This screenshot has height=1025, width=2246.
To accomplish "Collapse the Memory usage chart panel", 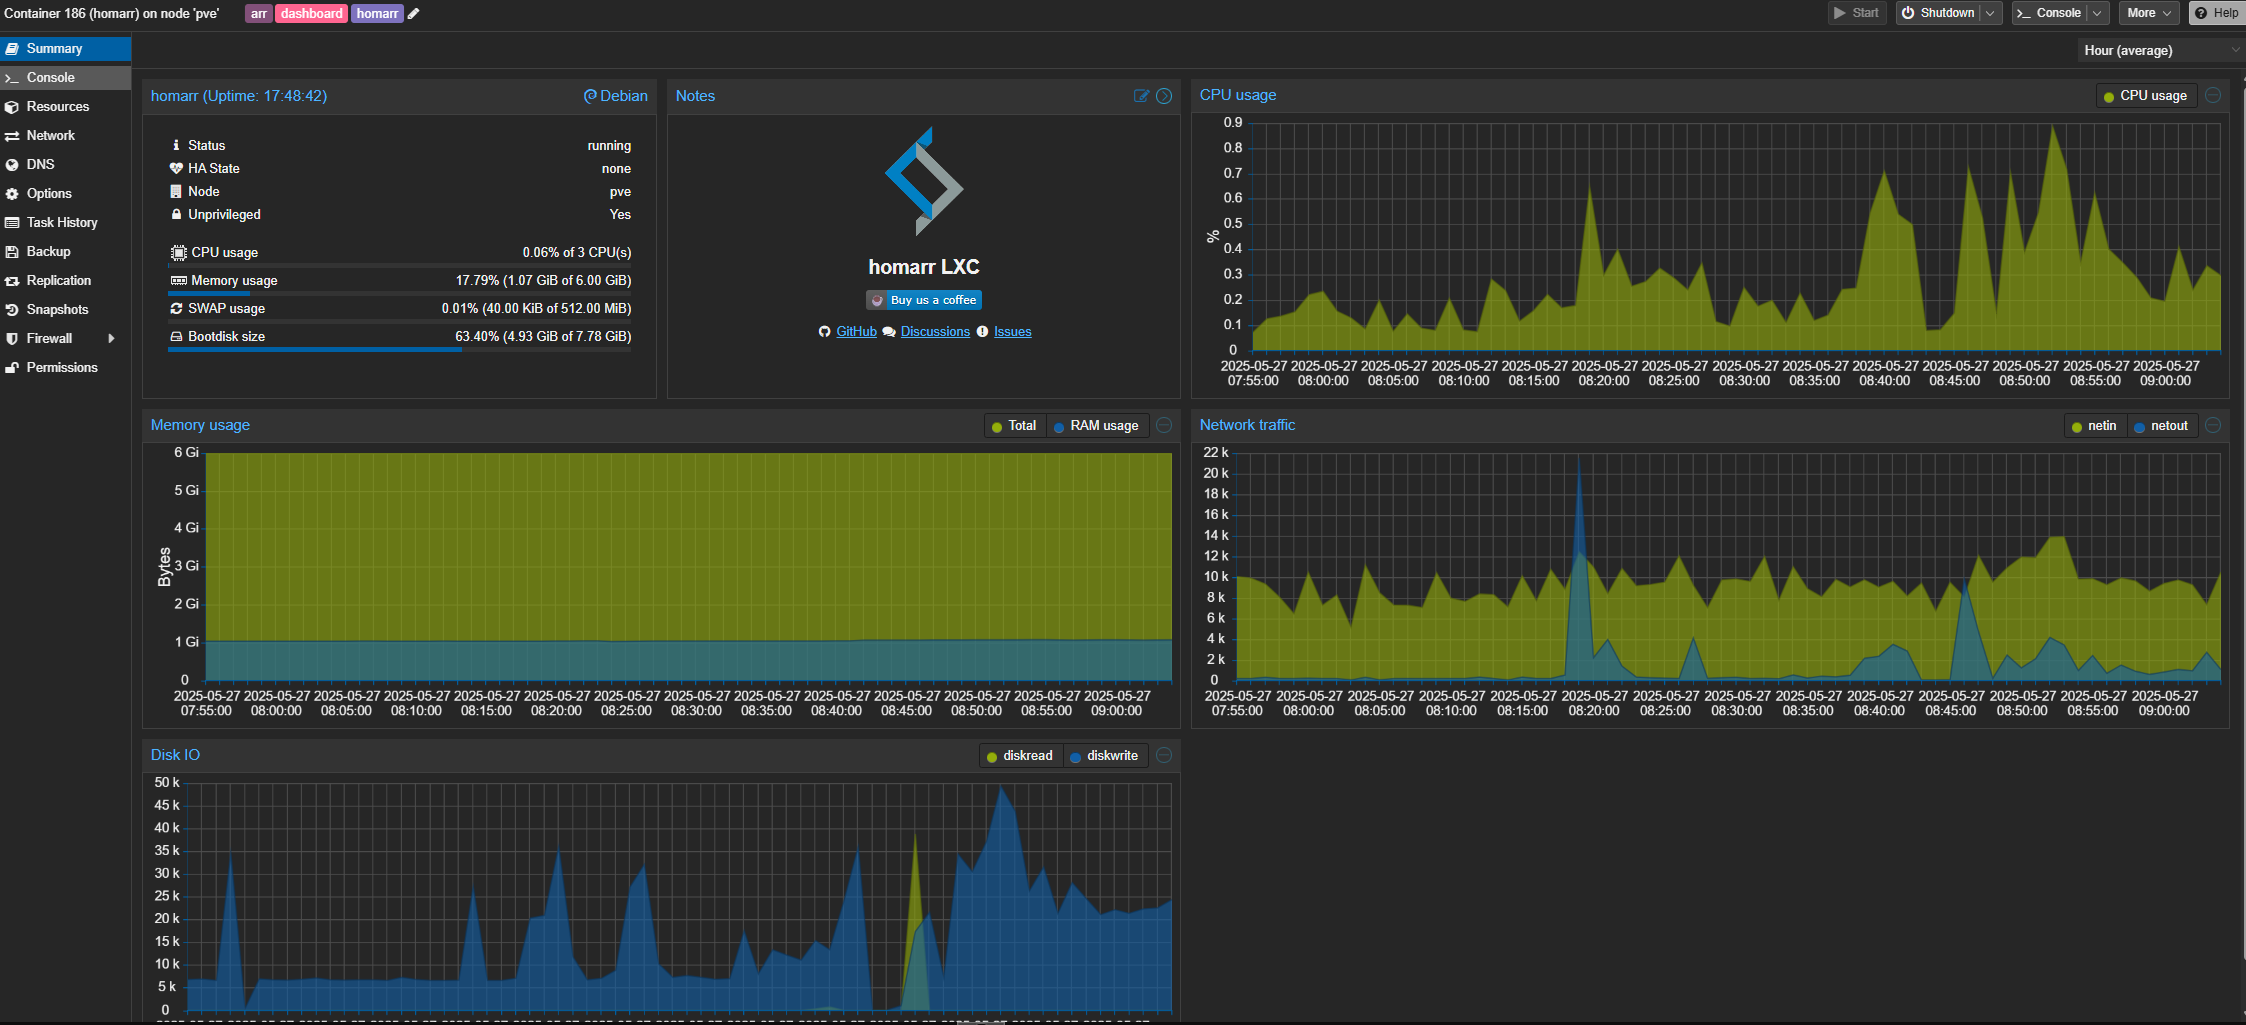I will tap(1164, 426).
